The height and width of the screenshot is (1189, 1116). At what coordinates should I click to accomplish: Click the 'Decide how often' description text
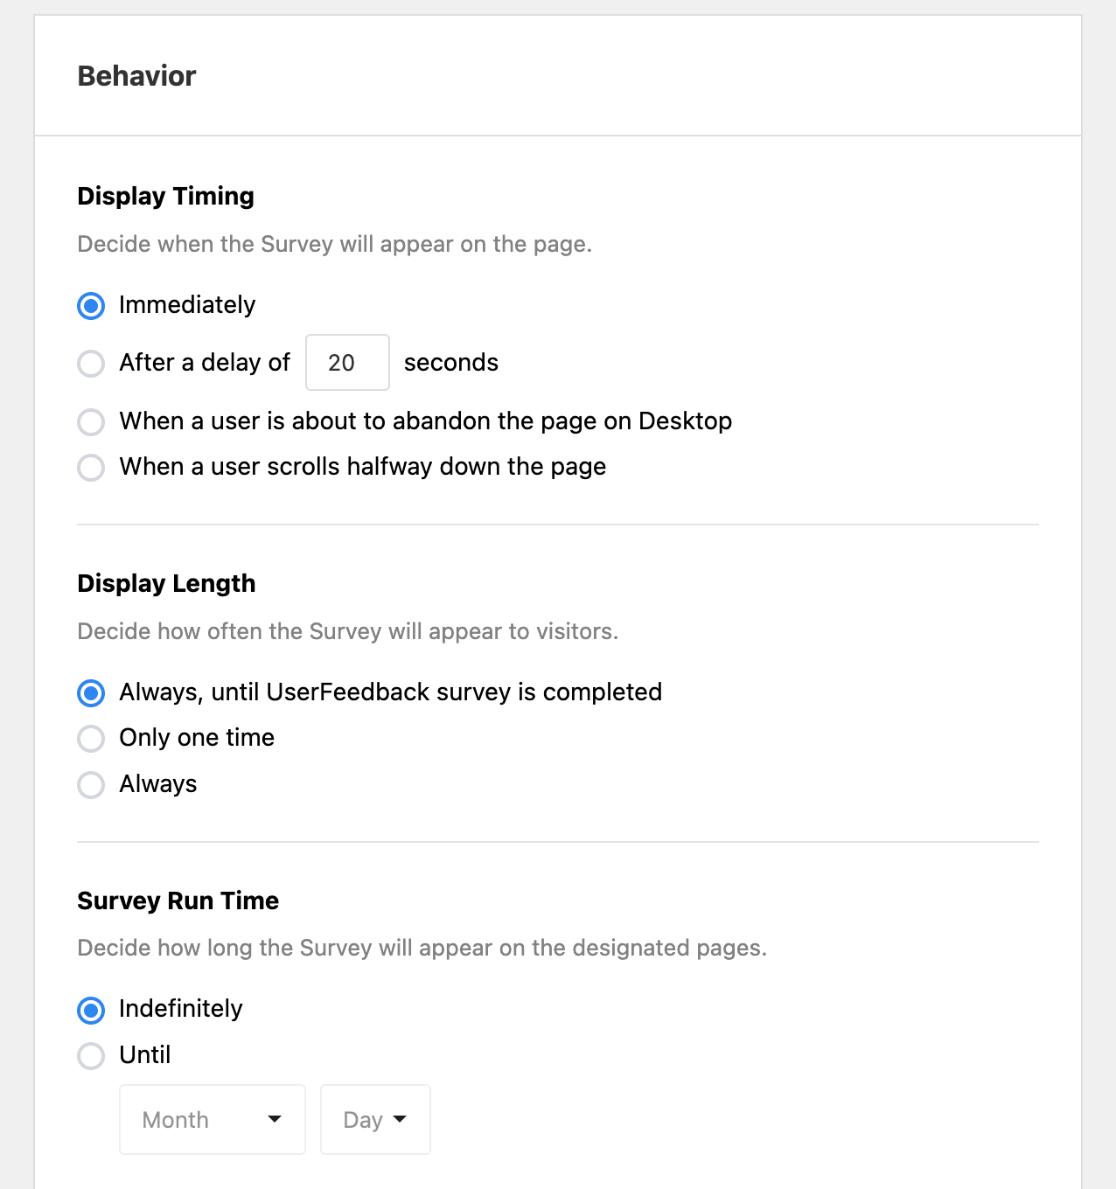click(x=347, y=631)
